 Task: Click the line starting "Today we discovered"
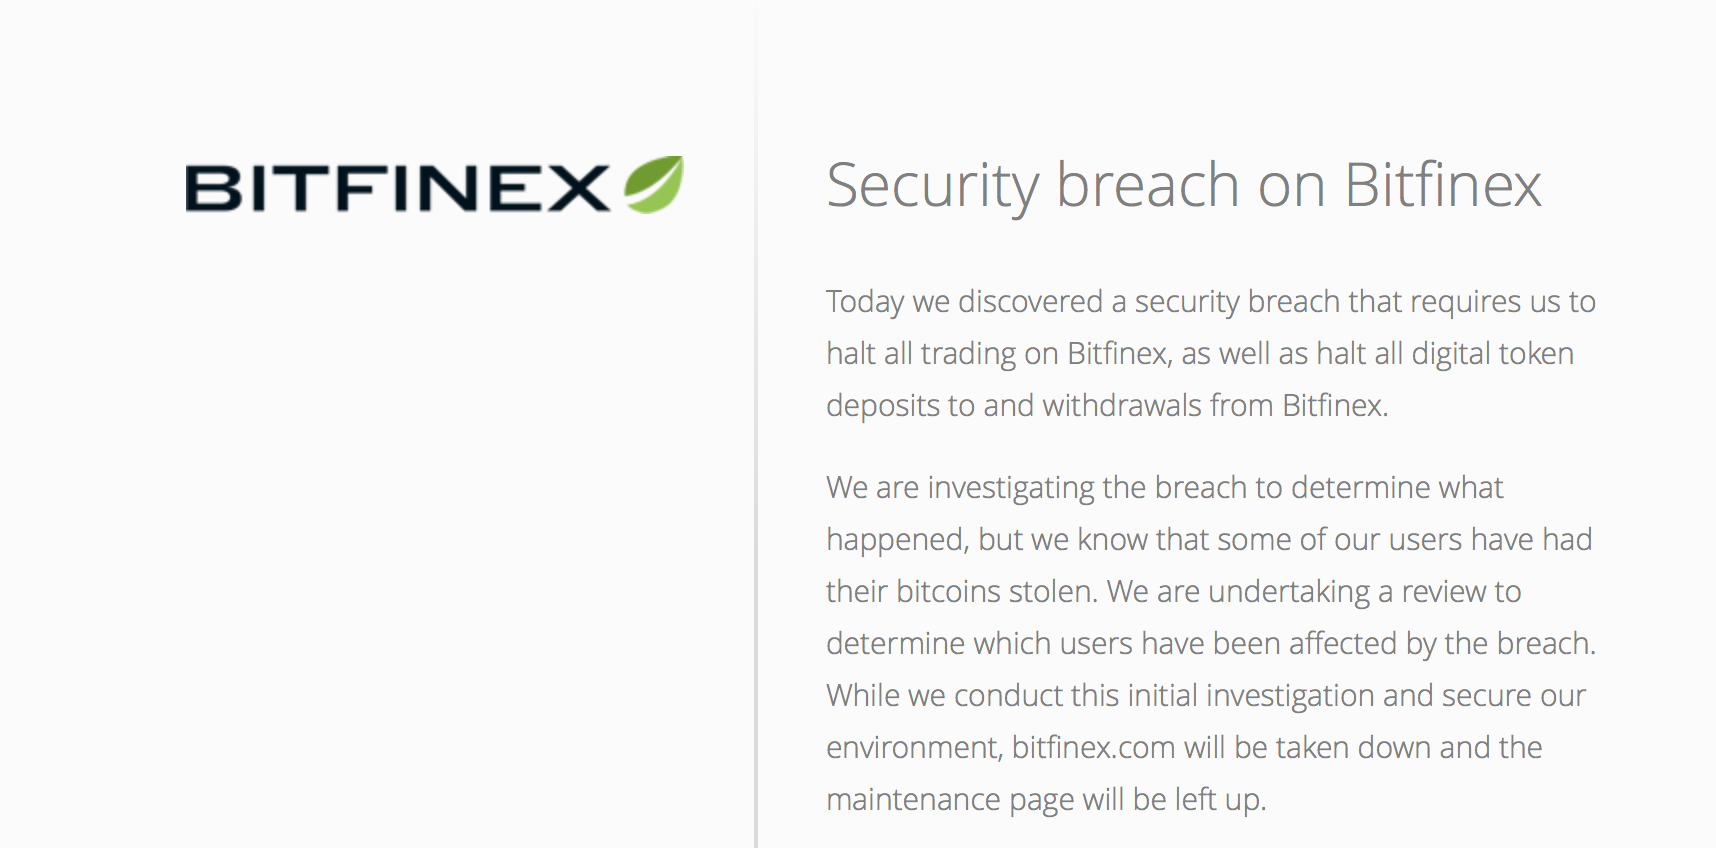1210,301
